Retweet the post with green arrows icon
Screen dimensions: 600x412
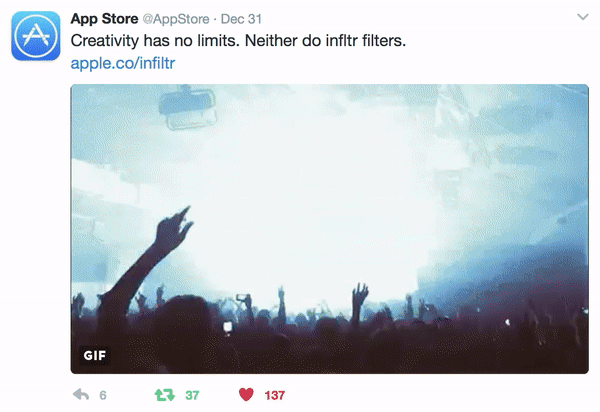pyautogui.click(x=165, y=395)
